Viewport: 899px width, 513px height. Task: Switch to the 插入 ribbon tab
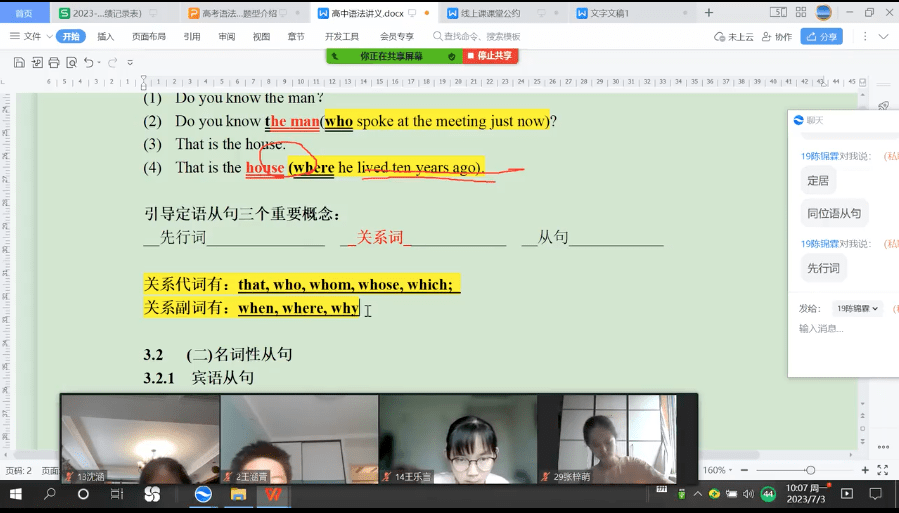(105, 36)
